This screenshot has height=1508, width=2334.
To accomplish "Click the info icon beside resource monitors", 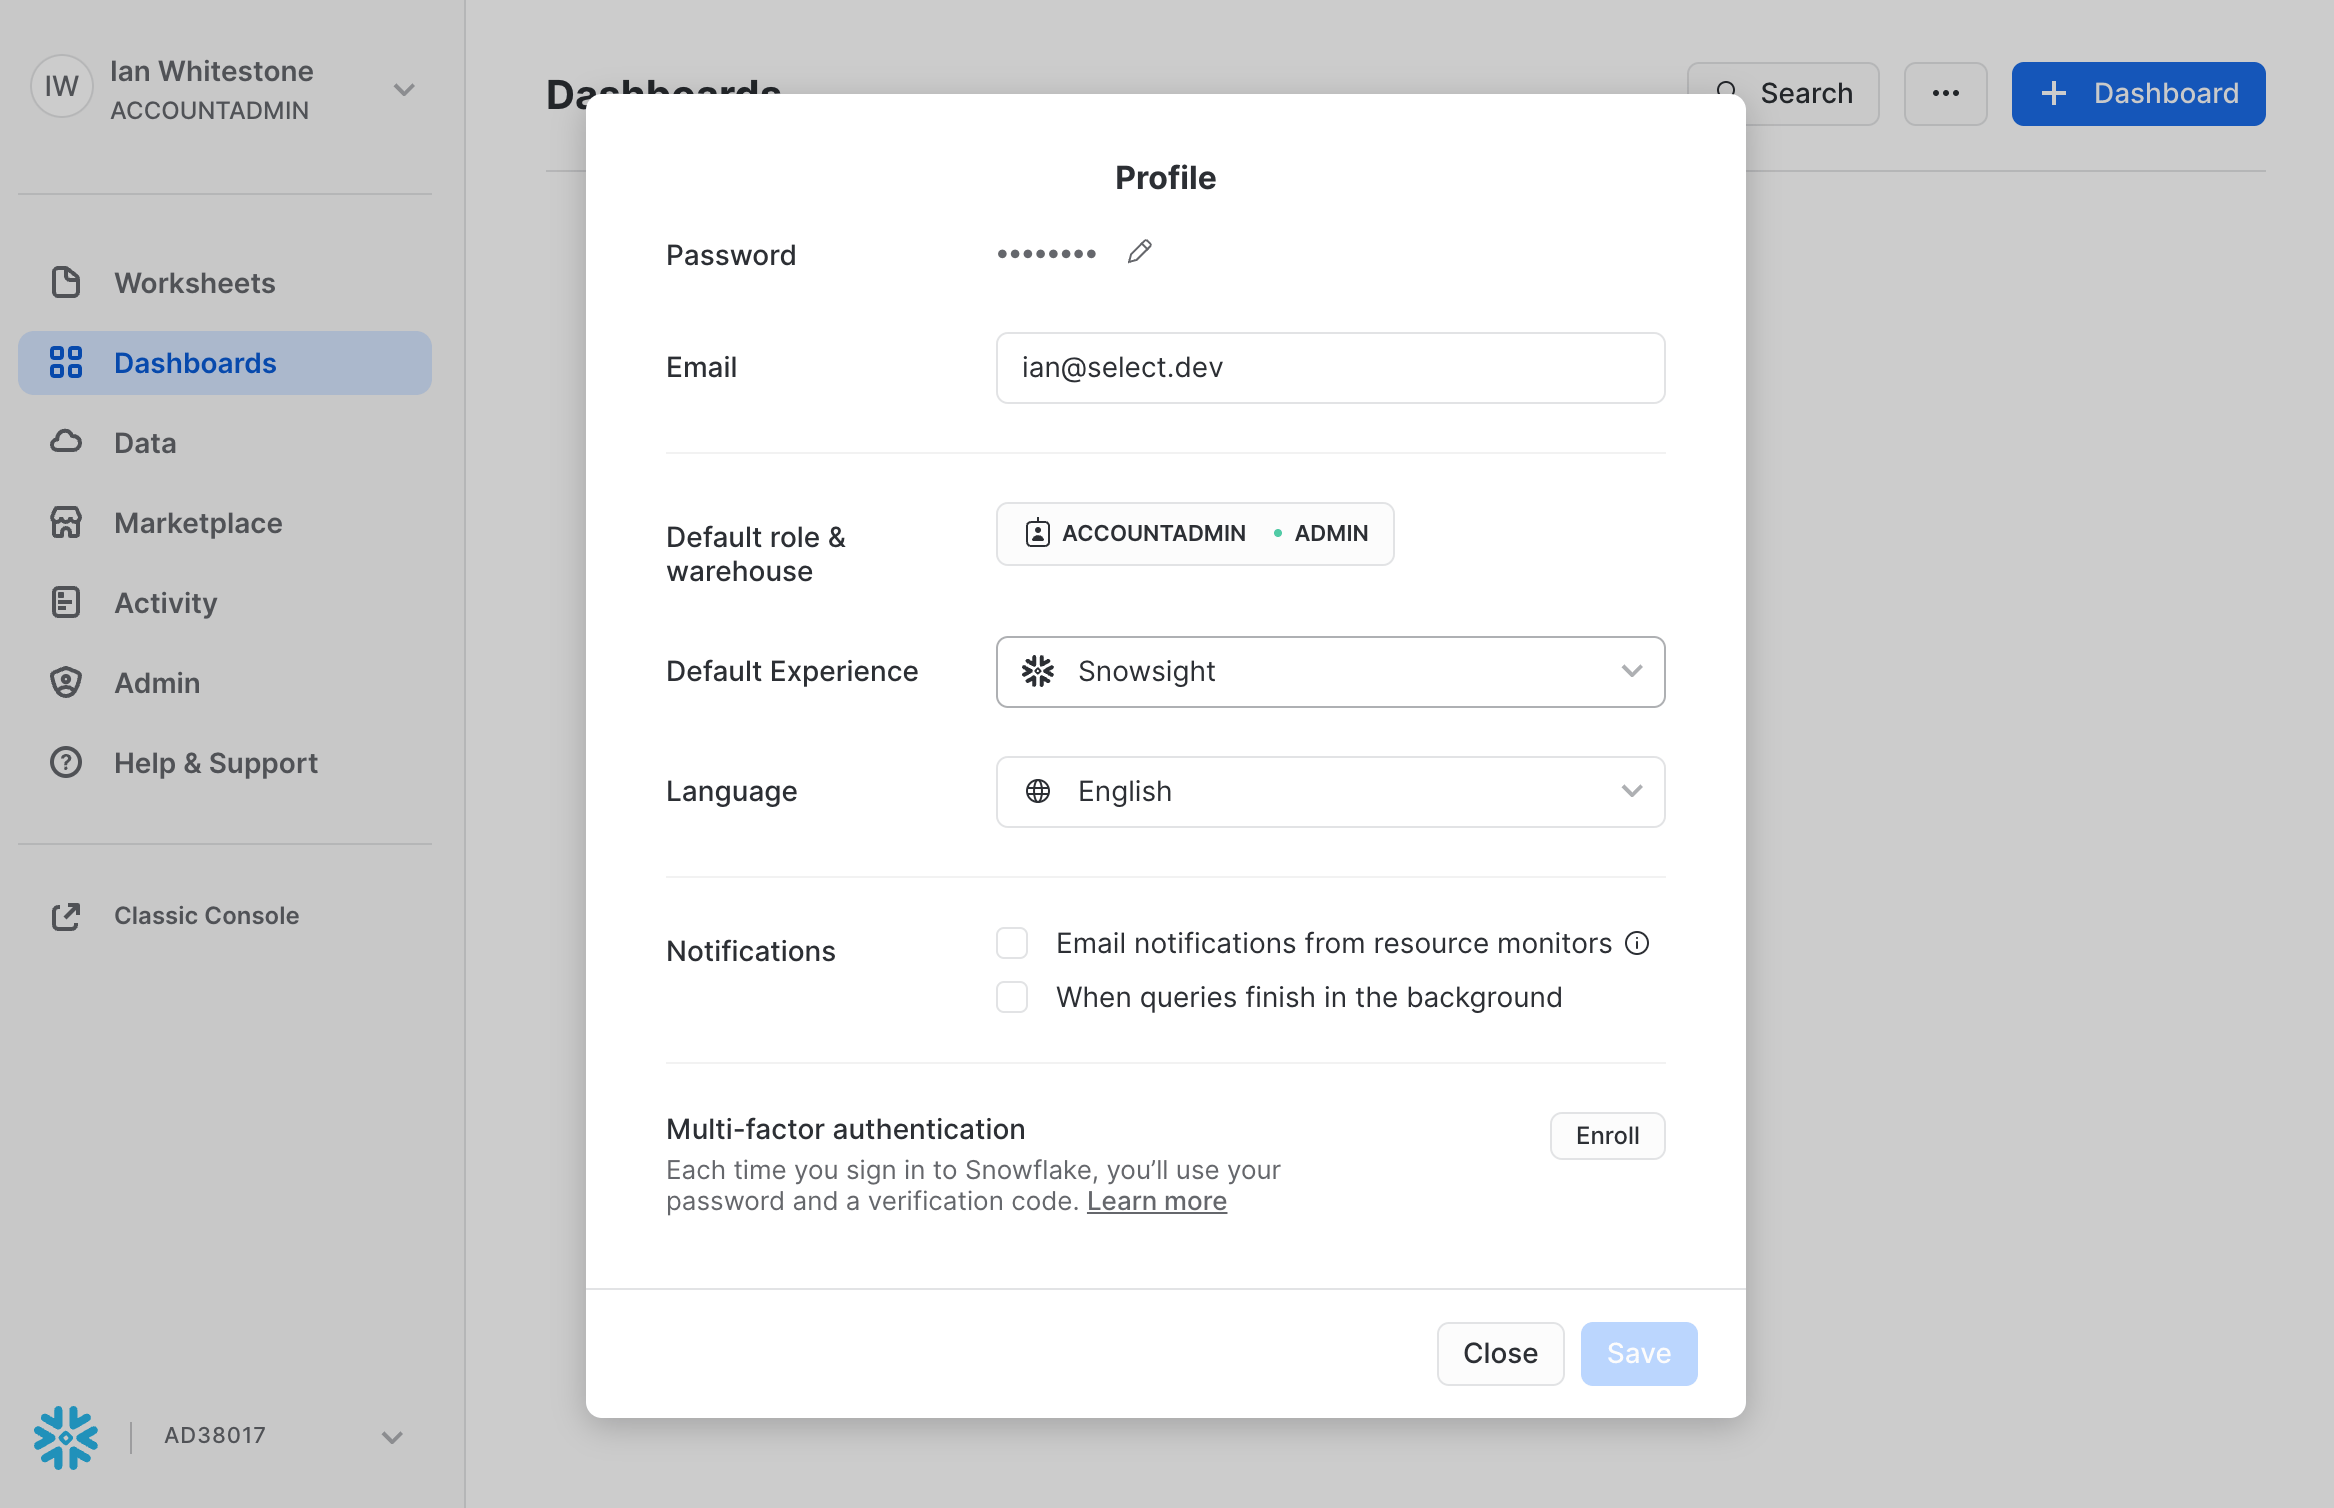I will 1637,943.
